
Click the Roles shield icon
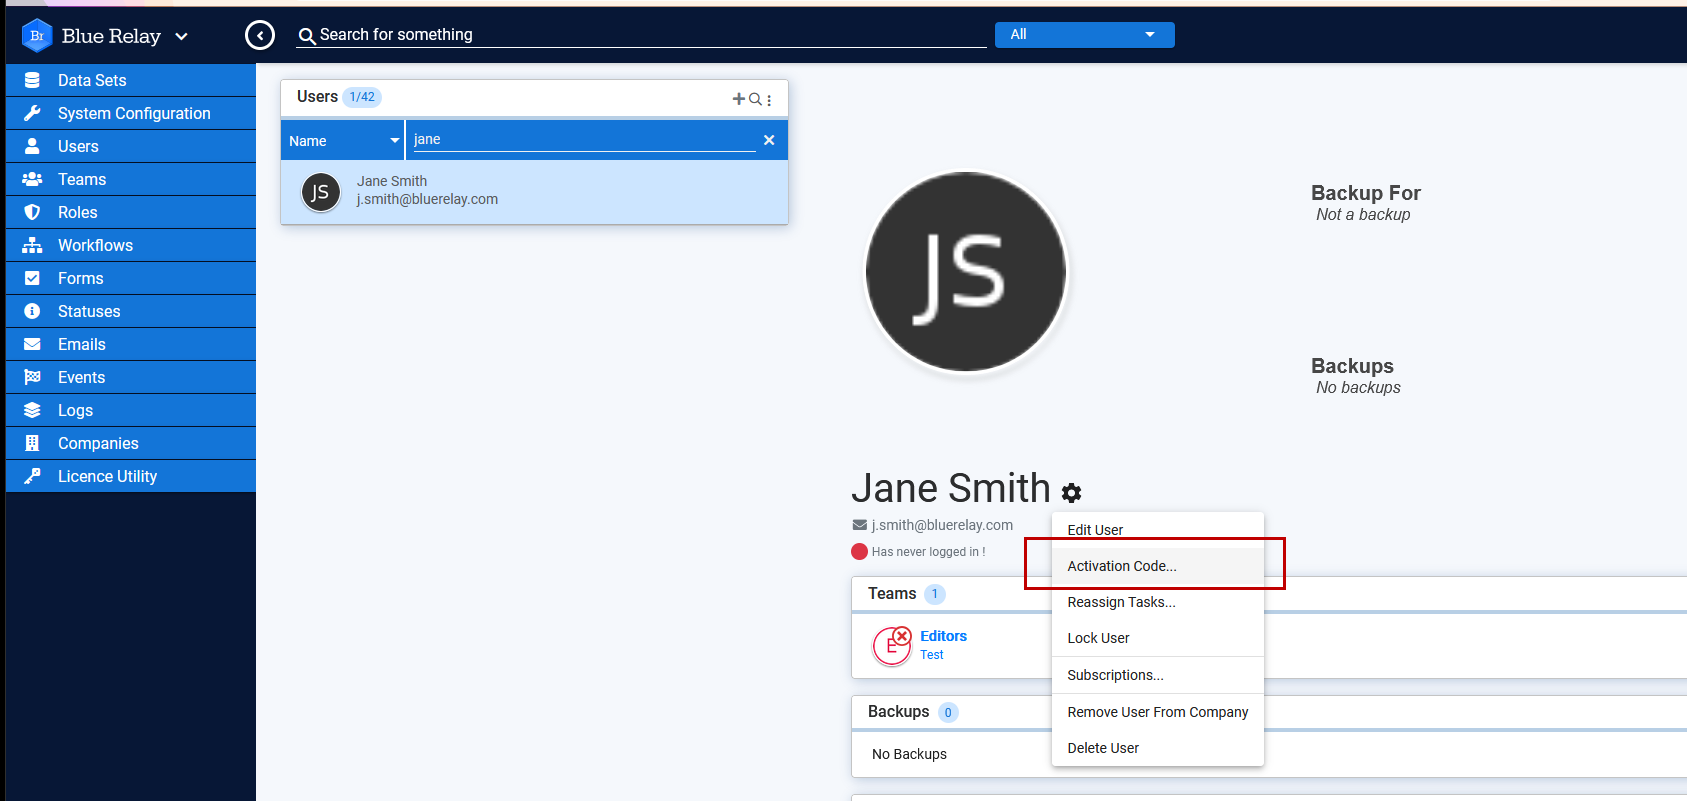click(x=32, y=212)
